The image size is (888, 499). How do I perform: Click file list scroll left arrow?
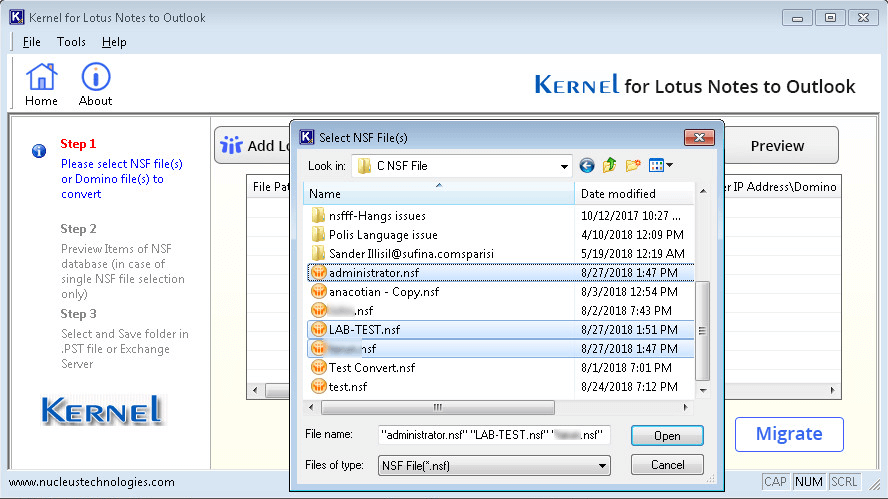(310, 407)
